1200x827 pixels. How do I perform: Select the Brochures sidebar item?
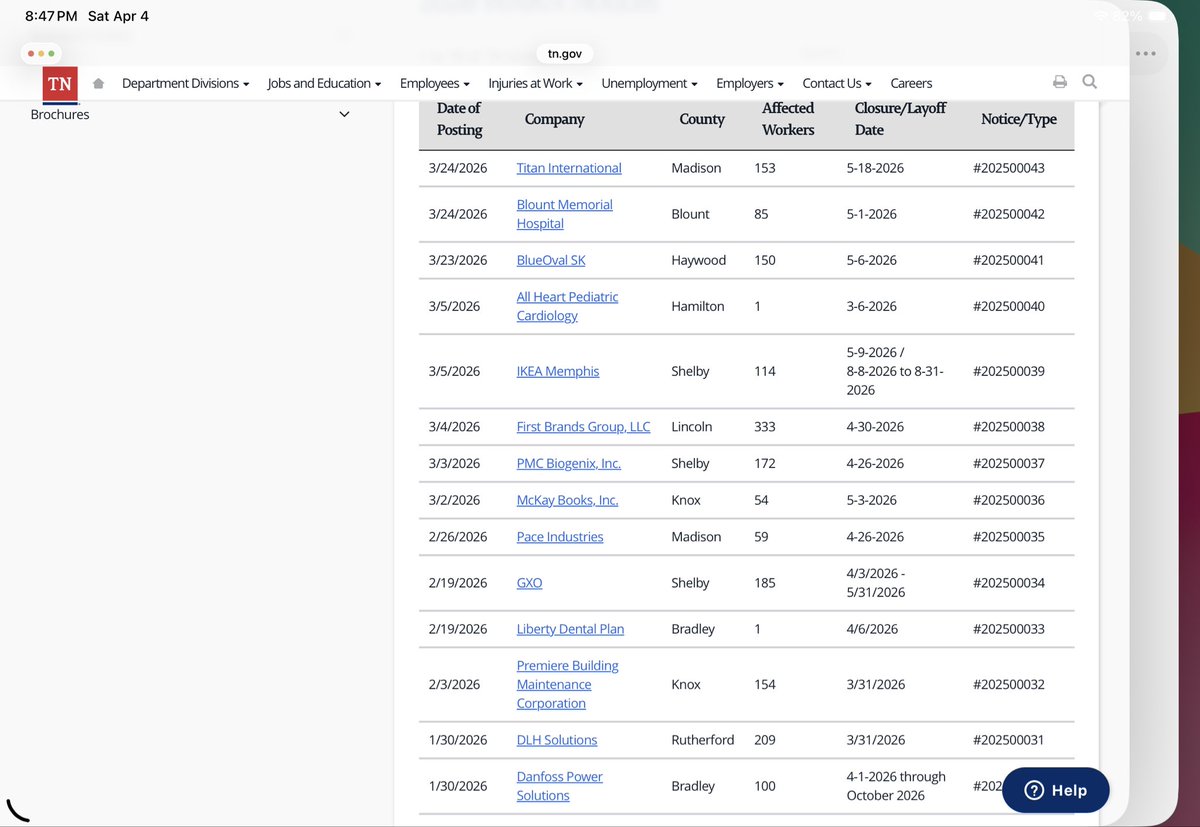pos(60,114)
